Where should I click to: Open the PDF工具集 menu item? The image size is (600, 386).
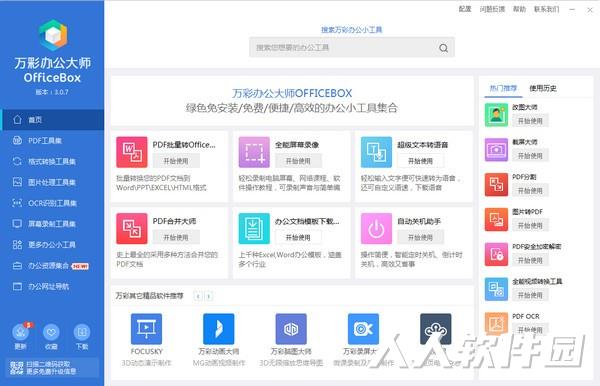click(x=52, y=140)
